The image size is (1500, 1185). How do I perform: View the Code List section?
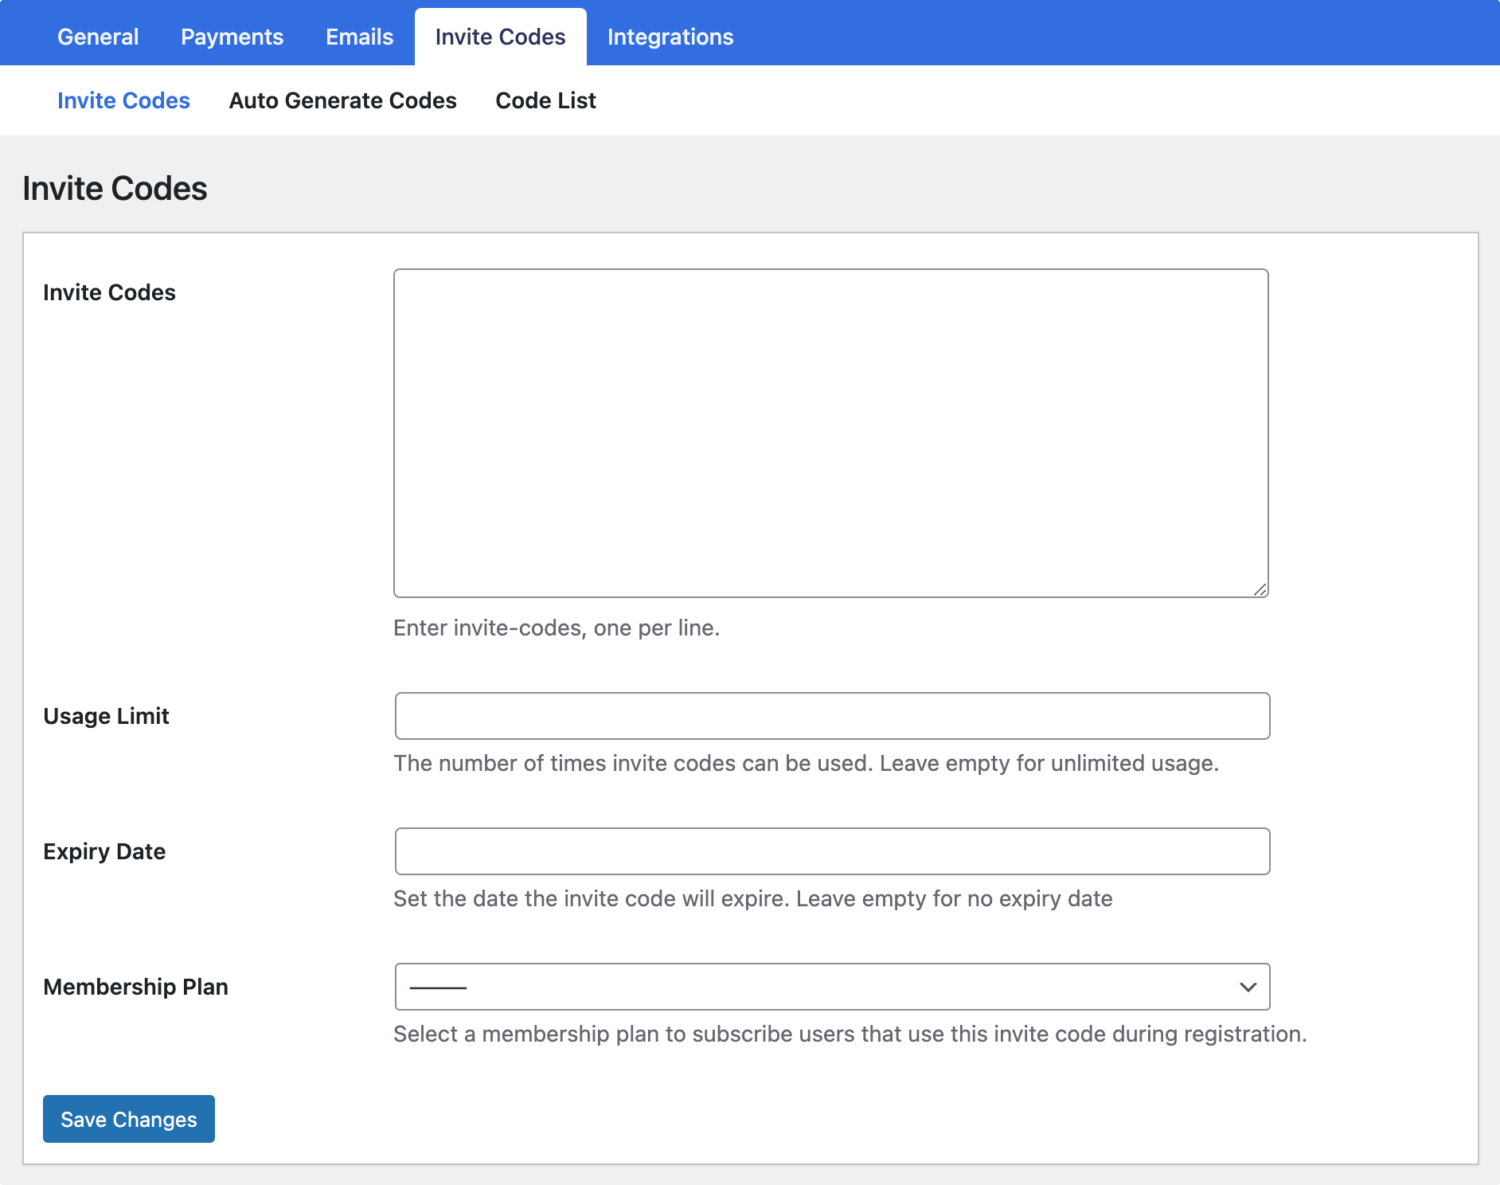(x=546, y=100)
